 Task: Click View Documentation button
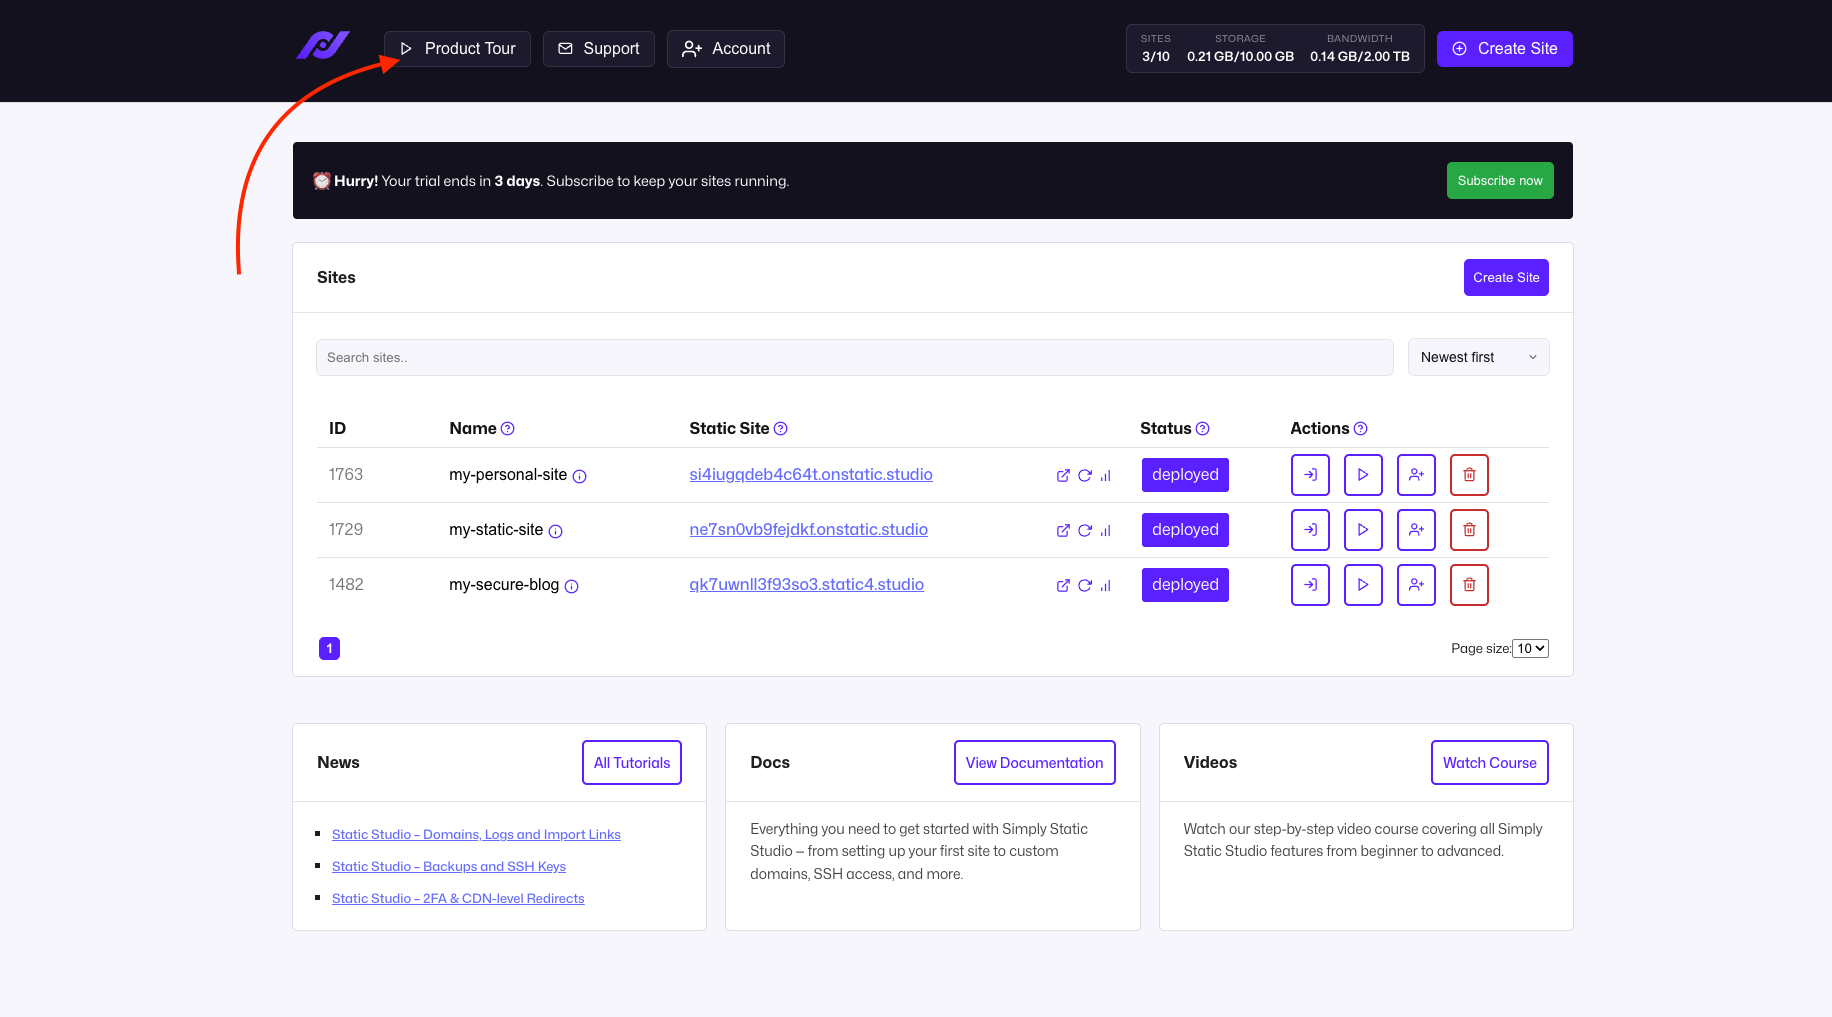tap(1034, 763)
